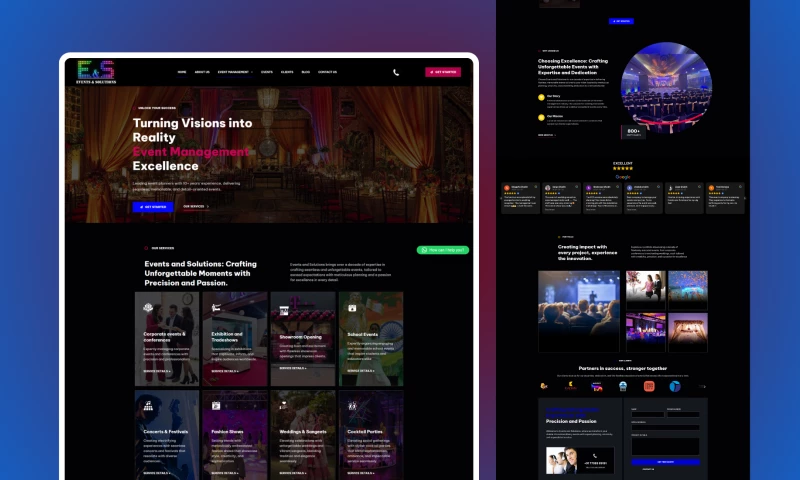Click the phone icon in contact card

tap(595, 456)
